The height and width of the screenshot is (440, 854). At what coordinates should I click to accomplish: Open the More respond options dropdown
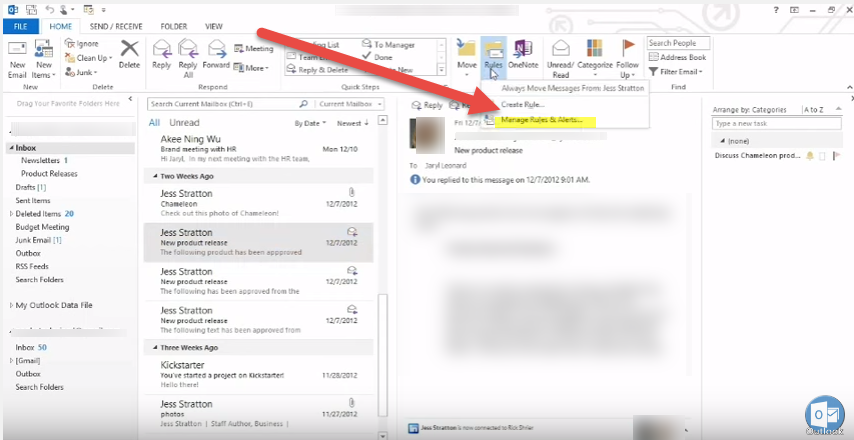(x=252, y=68)
